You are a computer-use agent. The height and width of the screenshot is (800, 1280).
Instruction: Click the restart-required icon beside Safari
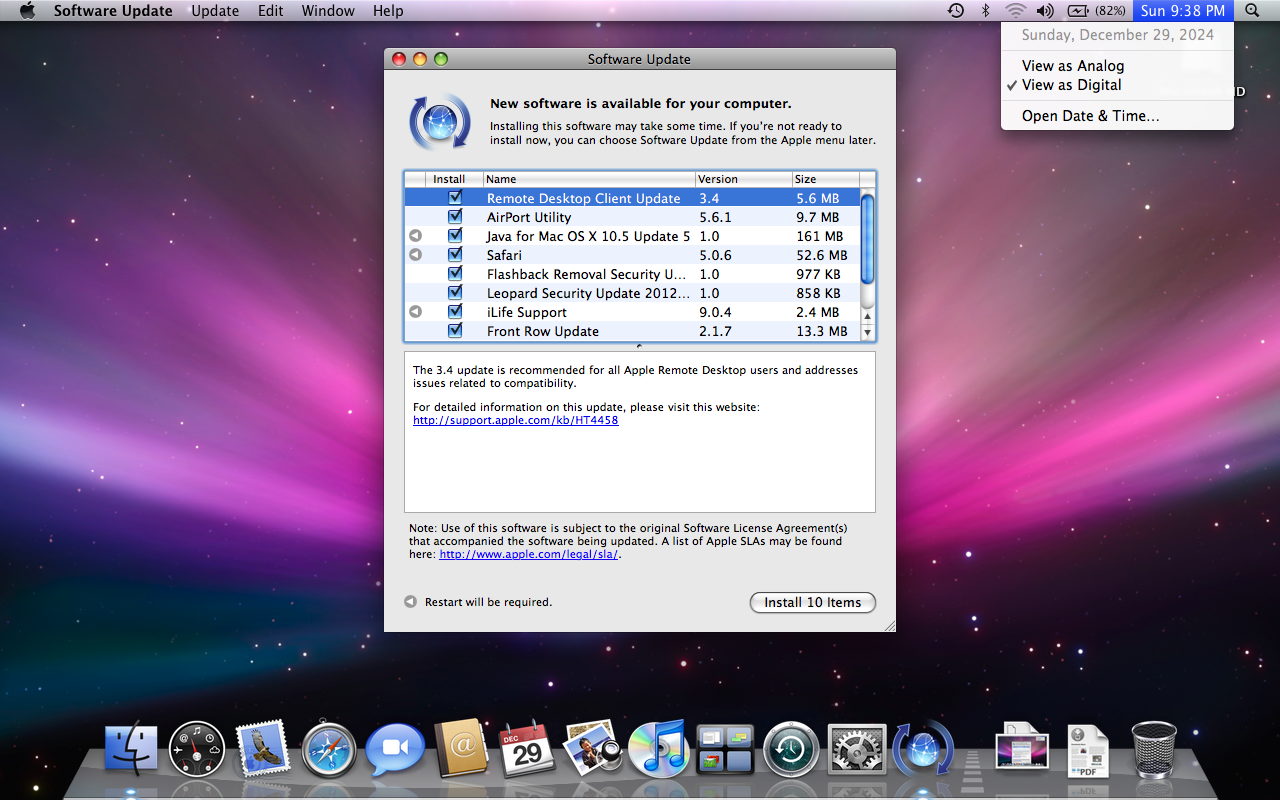click(x=415, y=255)
